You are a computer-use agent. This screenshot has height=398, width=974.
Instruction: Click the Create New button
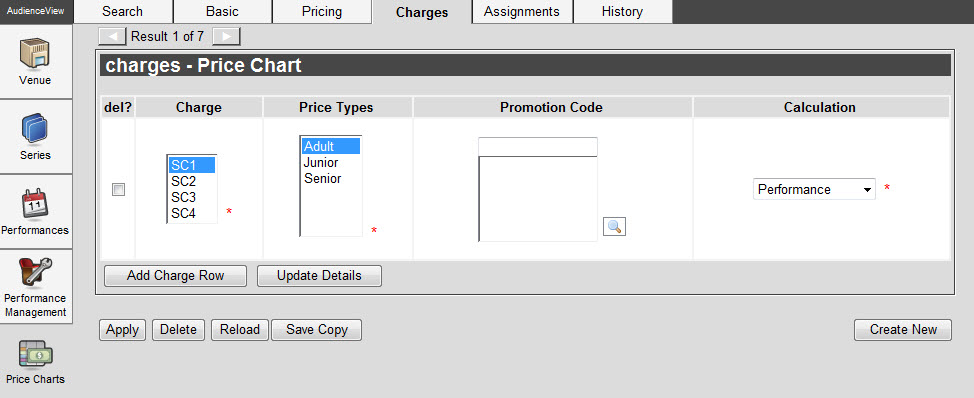tap(903, 330)
